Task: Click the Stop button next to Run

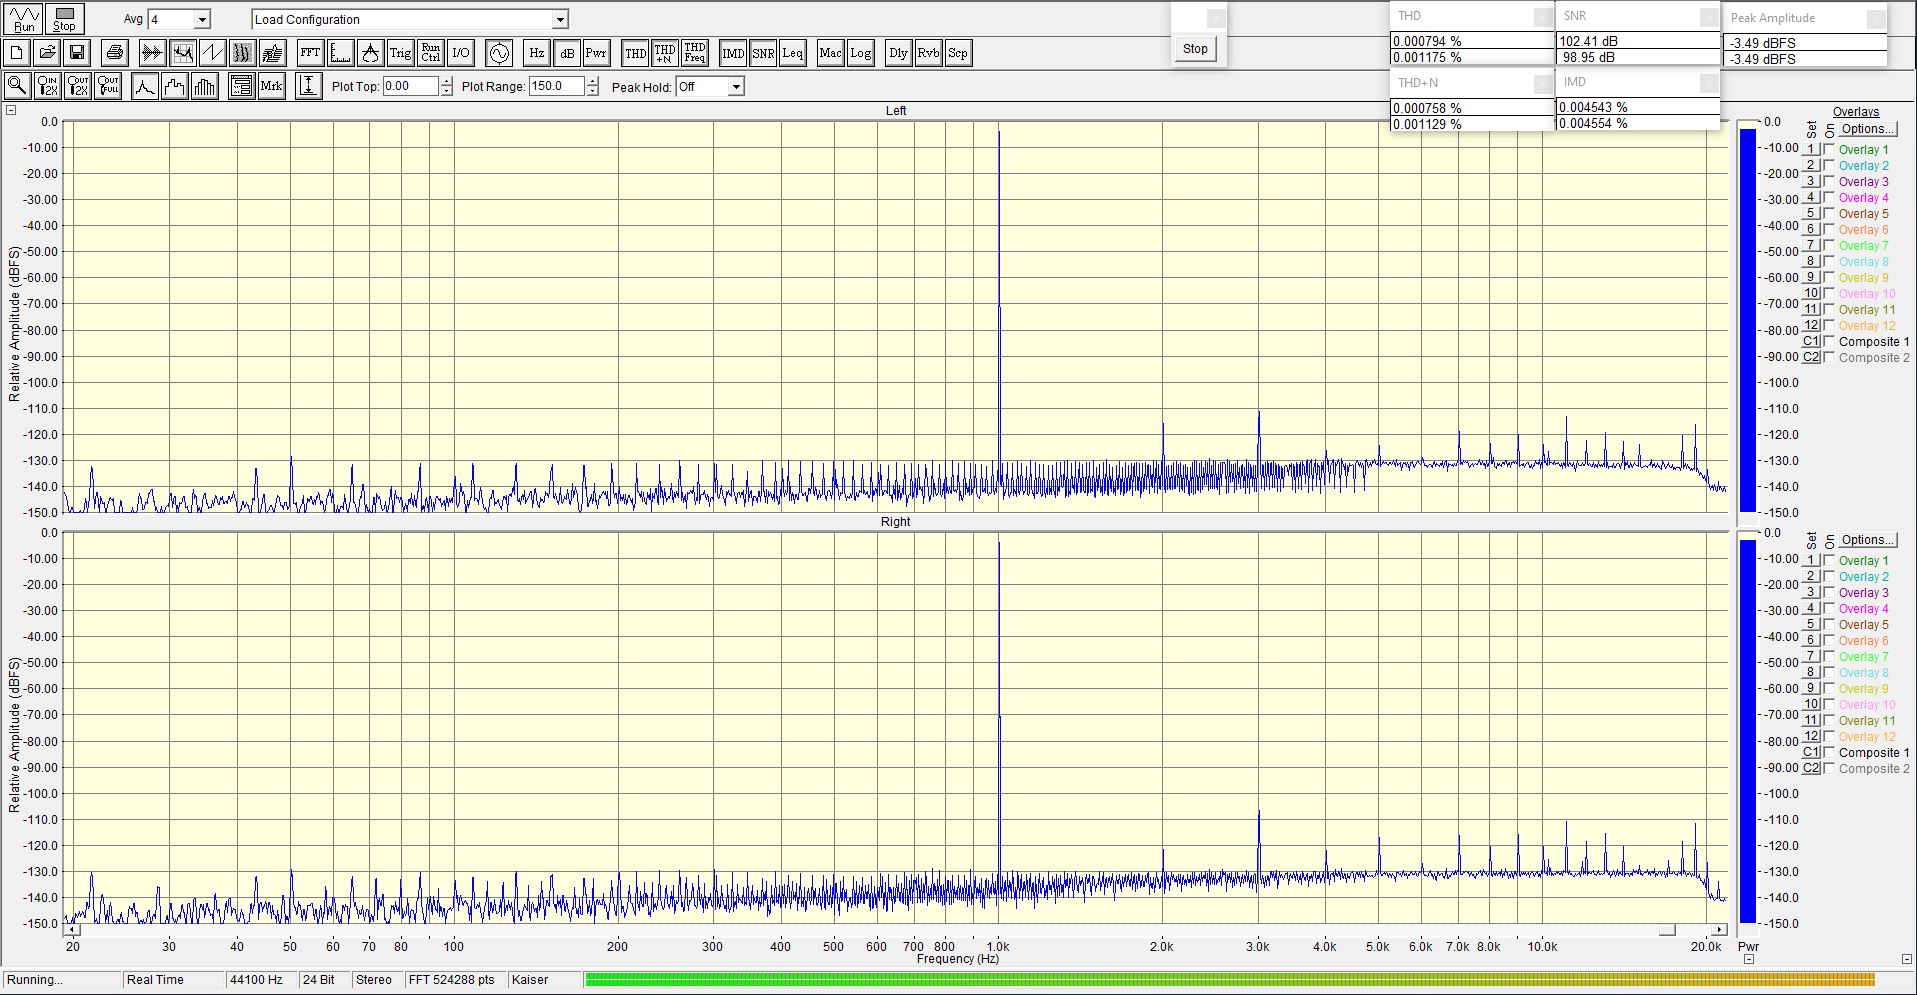Action: click(x=64, y=19)
